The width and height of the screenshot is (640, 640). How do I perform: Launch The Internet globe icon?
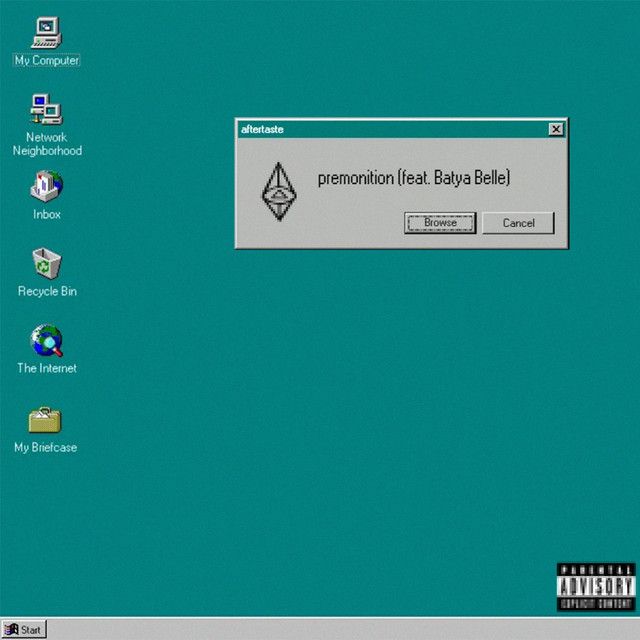click(x=47, y=340)
